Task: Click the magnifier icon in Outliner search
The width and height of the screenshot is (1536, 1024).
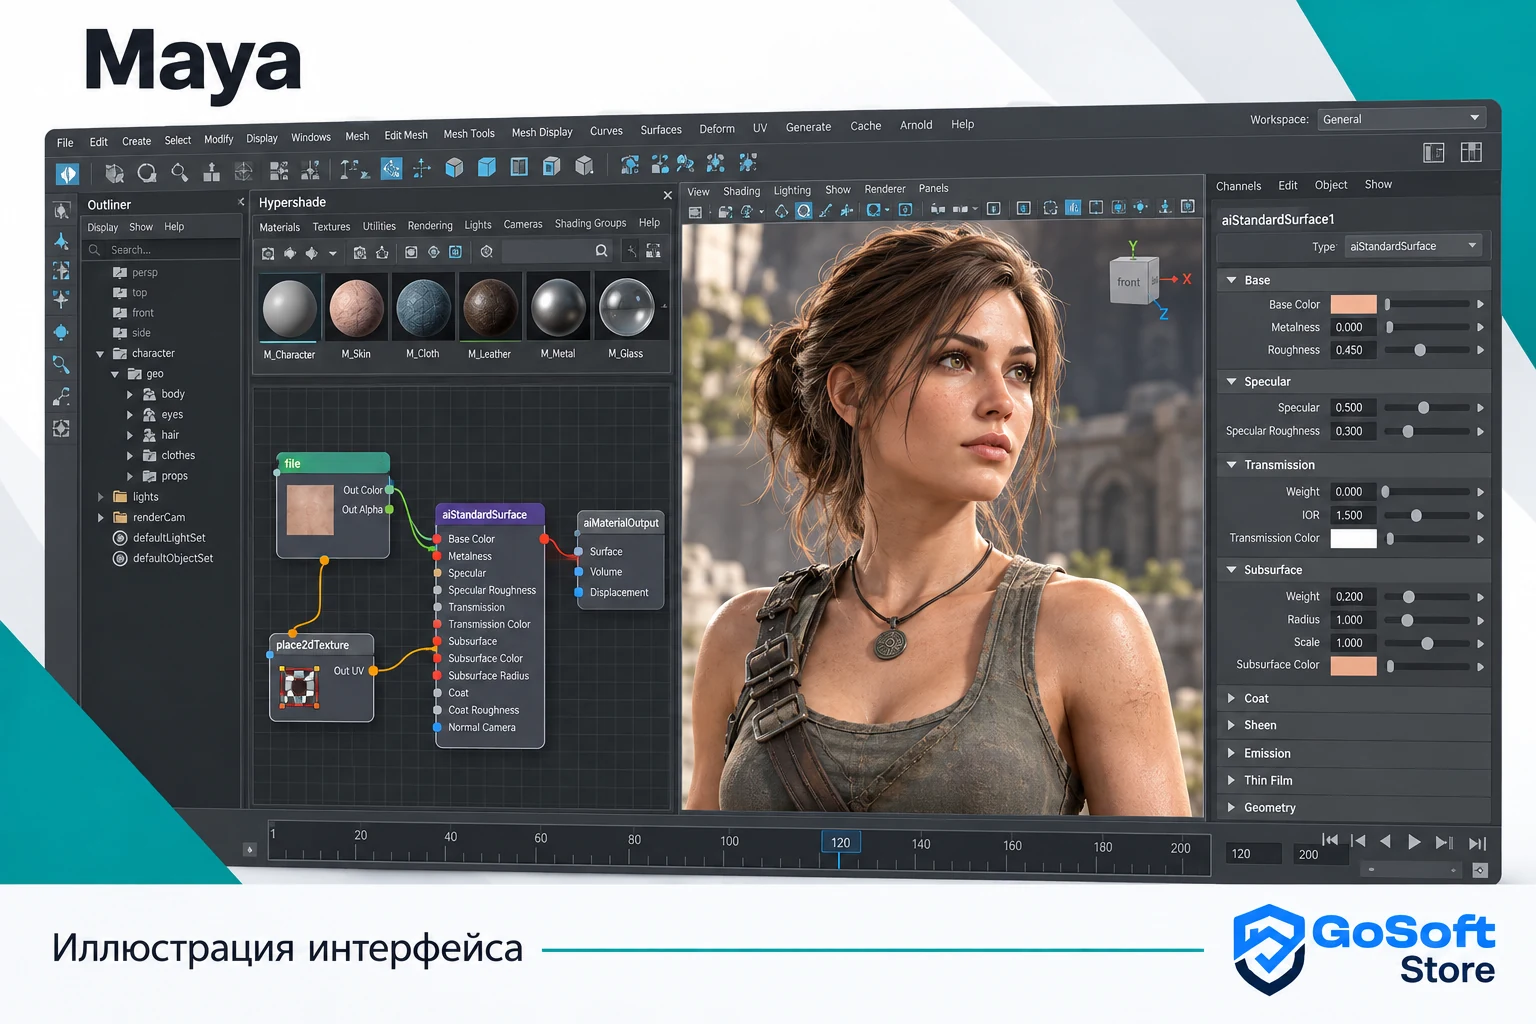Action: click(95, 250)
